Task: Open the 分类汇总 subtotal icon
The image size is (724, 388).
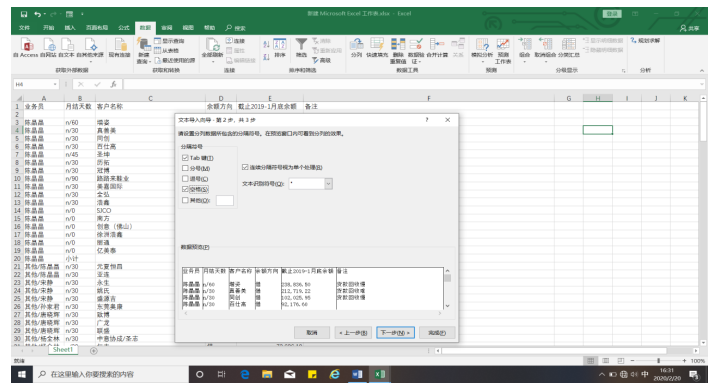Action: (x=568, y=44)
